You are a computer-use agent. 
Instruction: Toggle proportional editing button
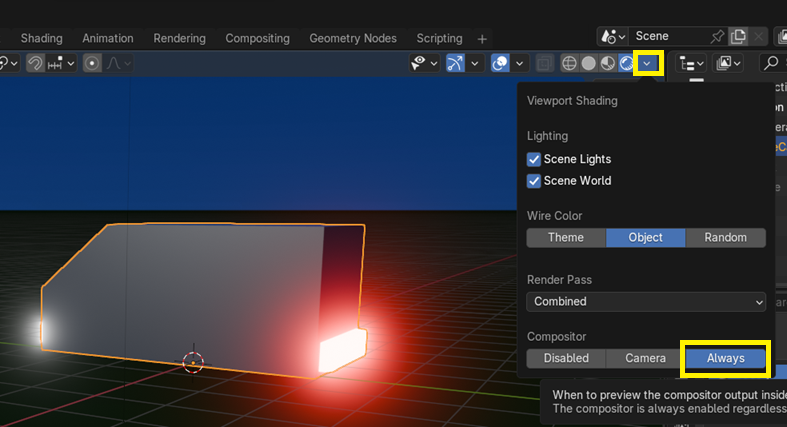[x=92, y=63]
